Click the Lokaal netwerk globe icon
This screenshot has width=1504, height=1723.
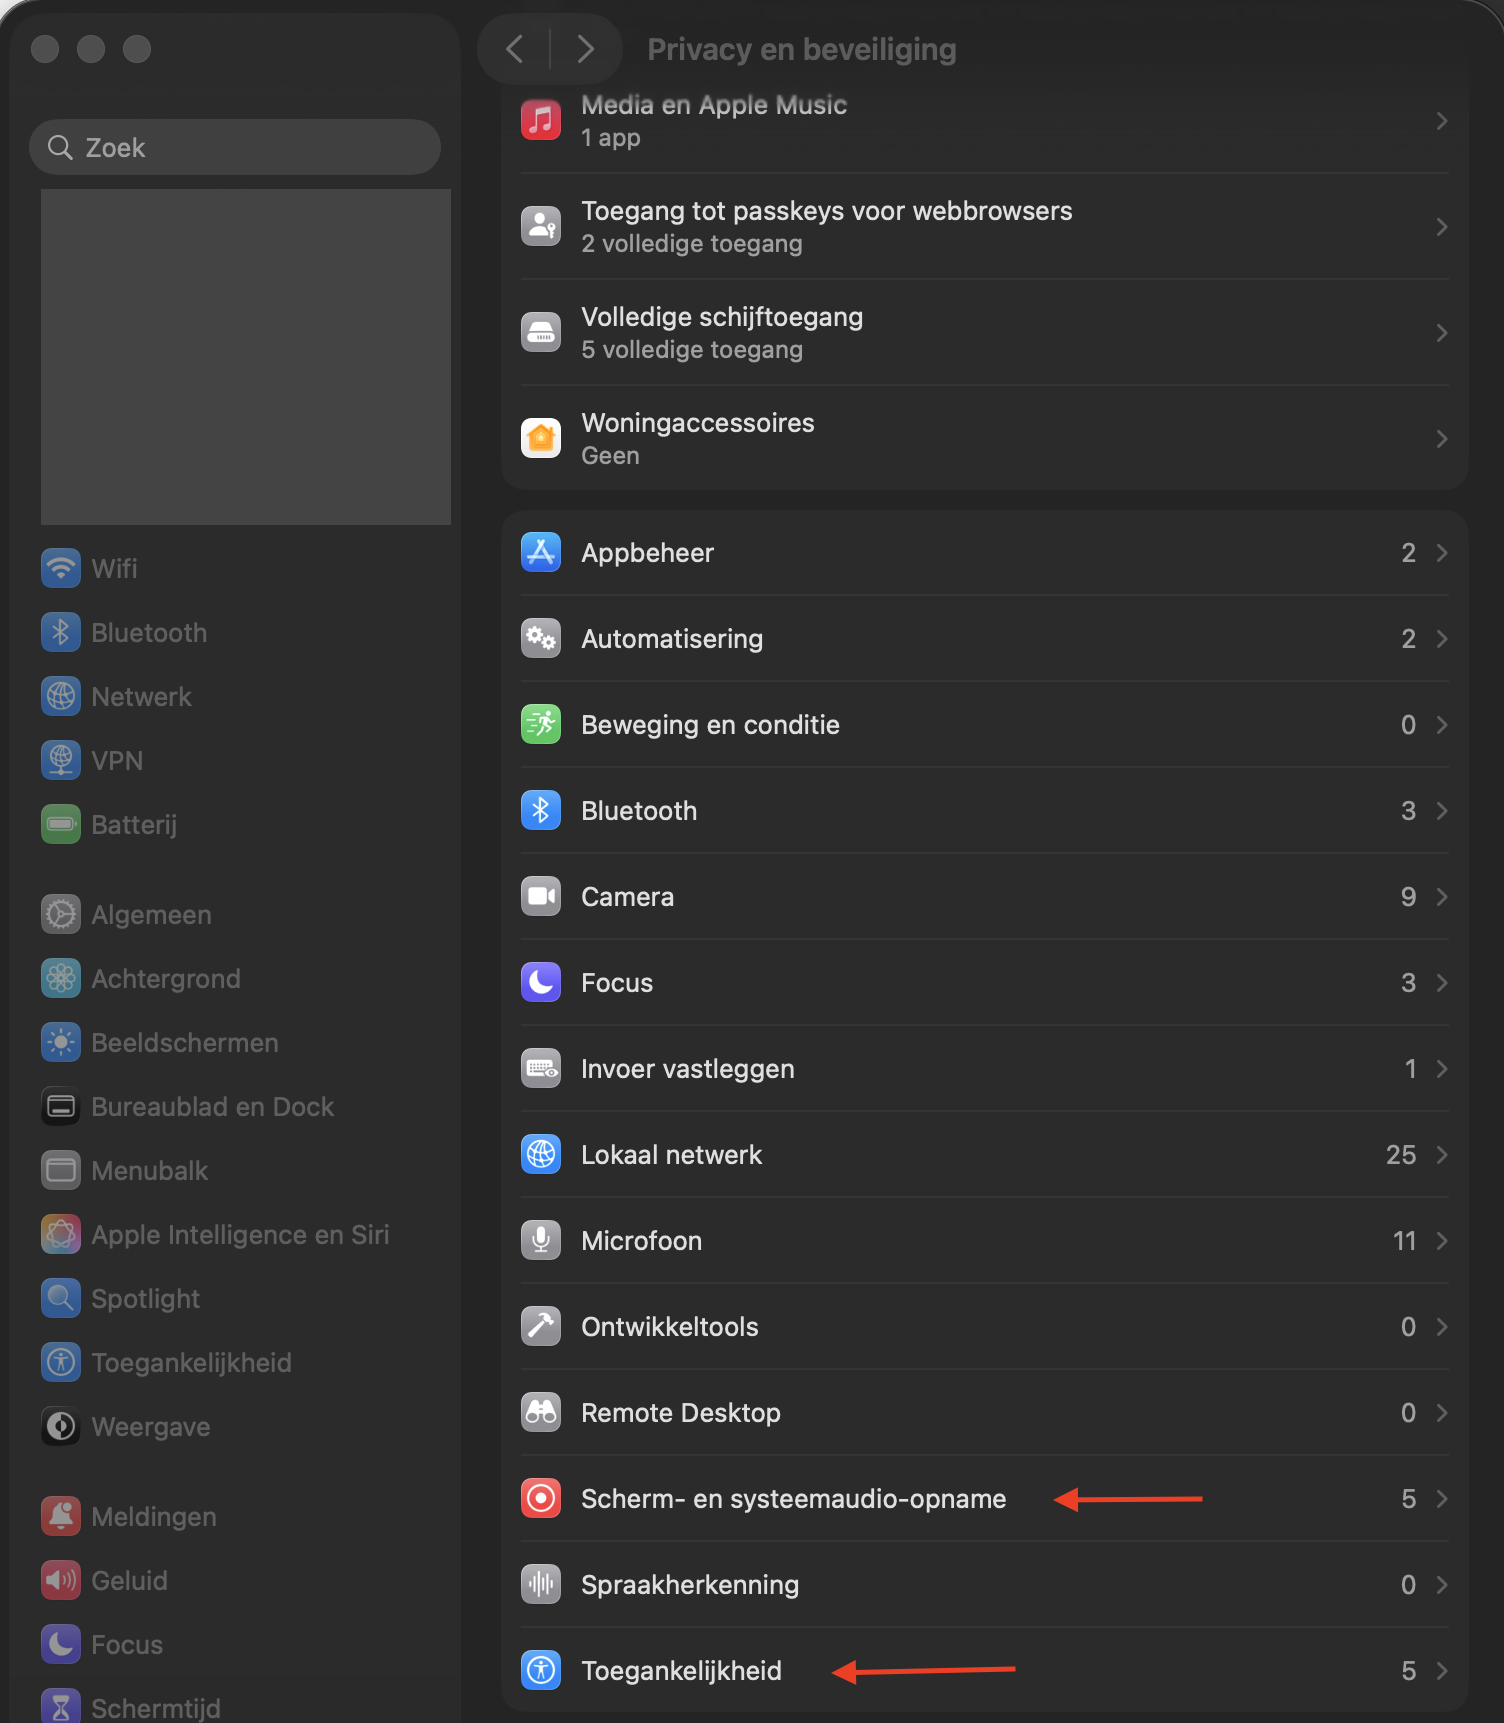541,1154
